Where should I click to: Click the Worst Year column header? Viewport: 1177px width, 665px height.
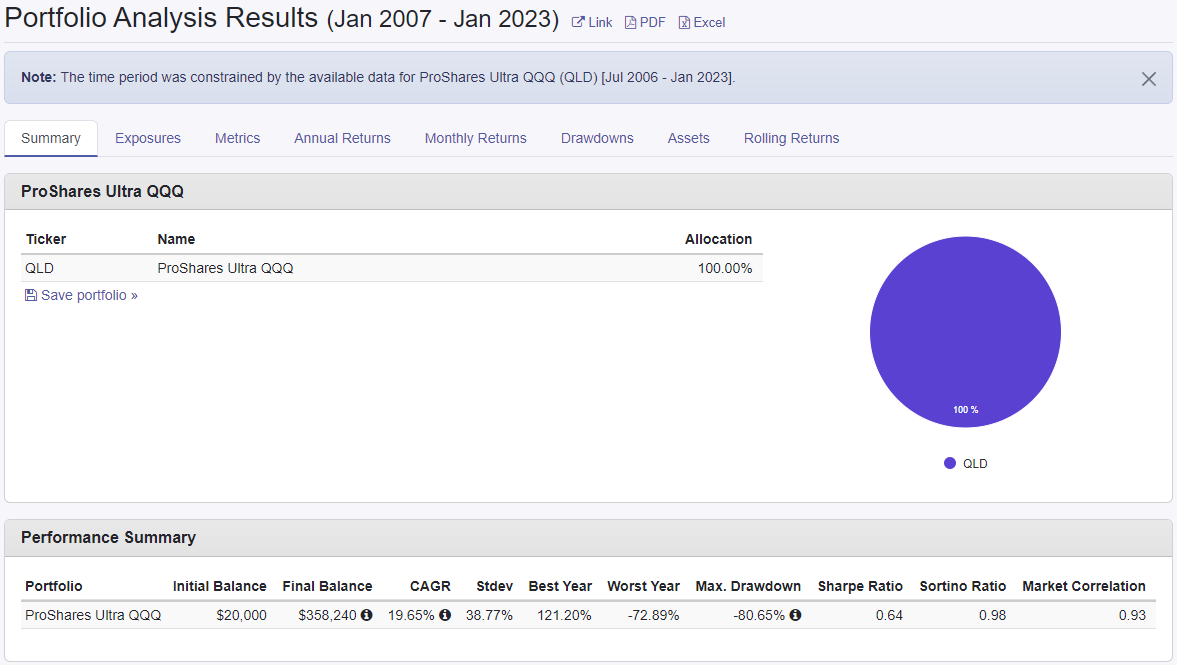coord(643,586)
